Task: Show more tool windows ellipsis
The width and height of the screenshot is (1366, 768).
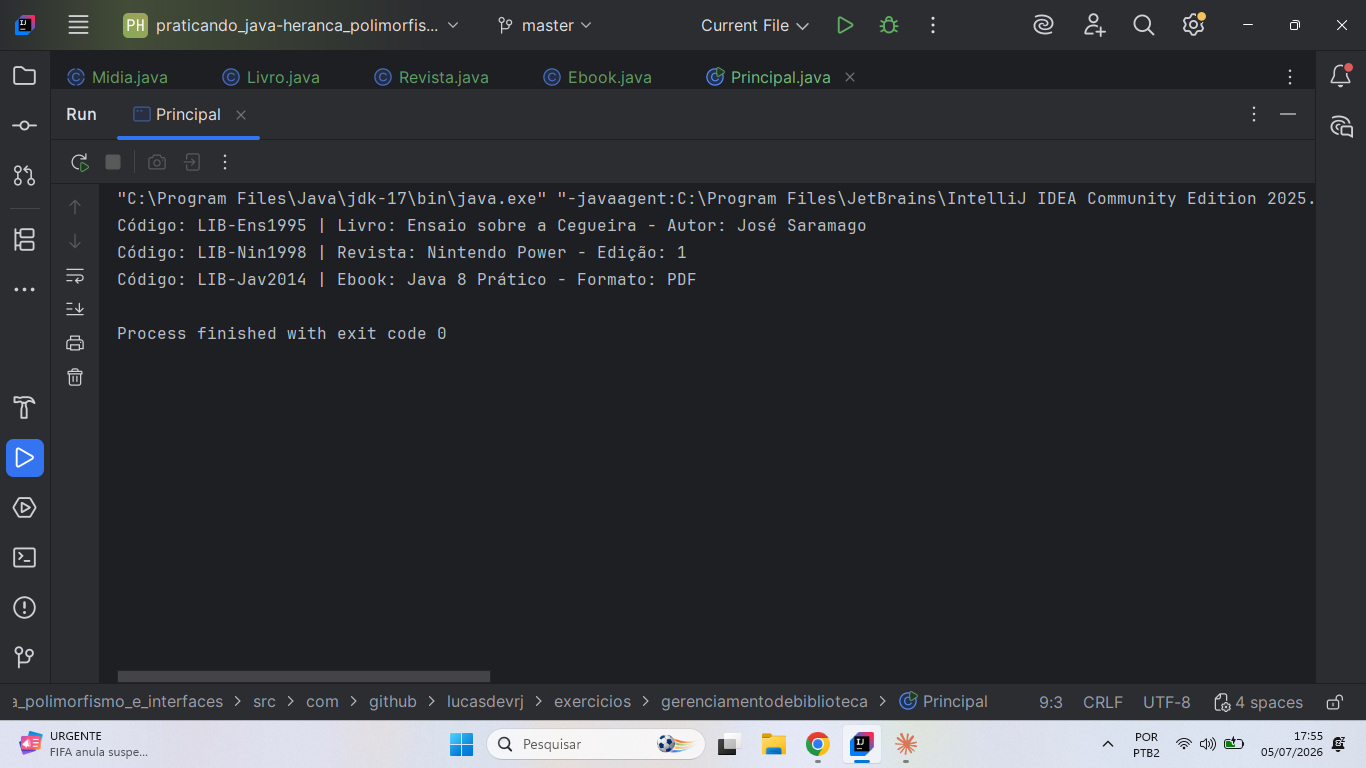Action: point(24,290)
